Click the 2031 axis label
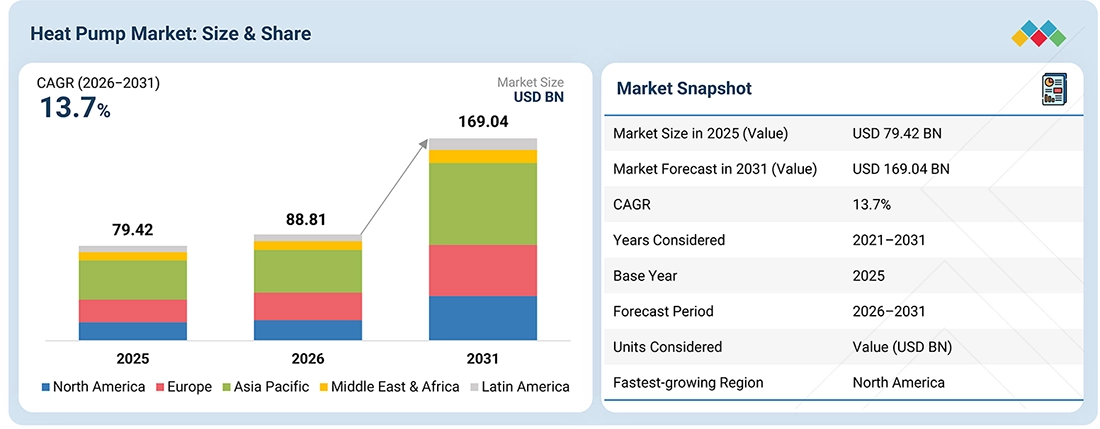 (x=483, y=359)
